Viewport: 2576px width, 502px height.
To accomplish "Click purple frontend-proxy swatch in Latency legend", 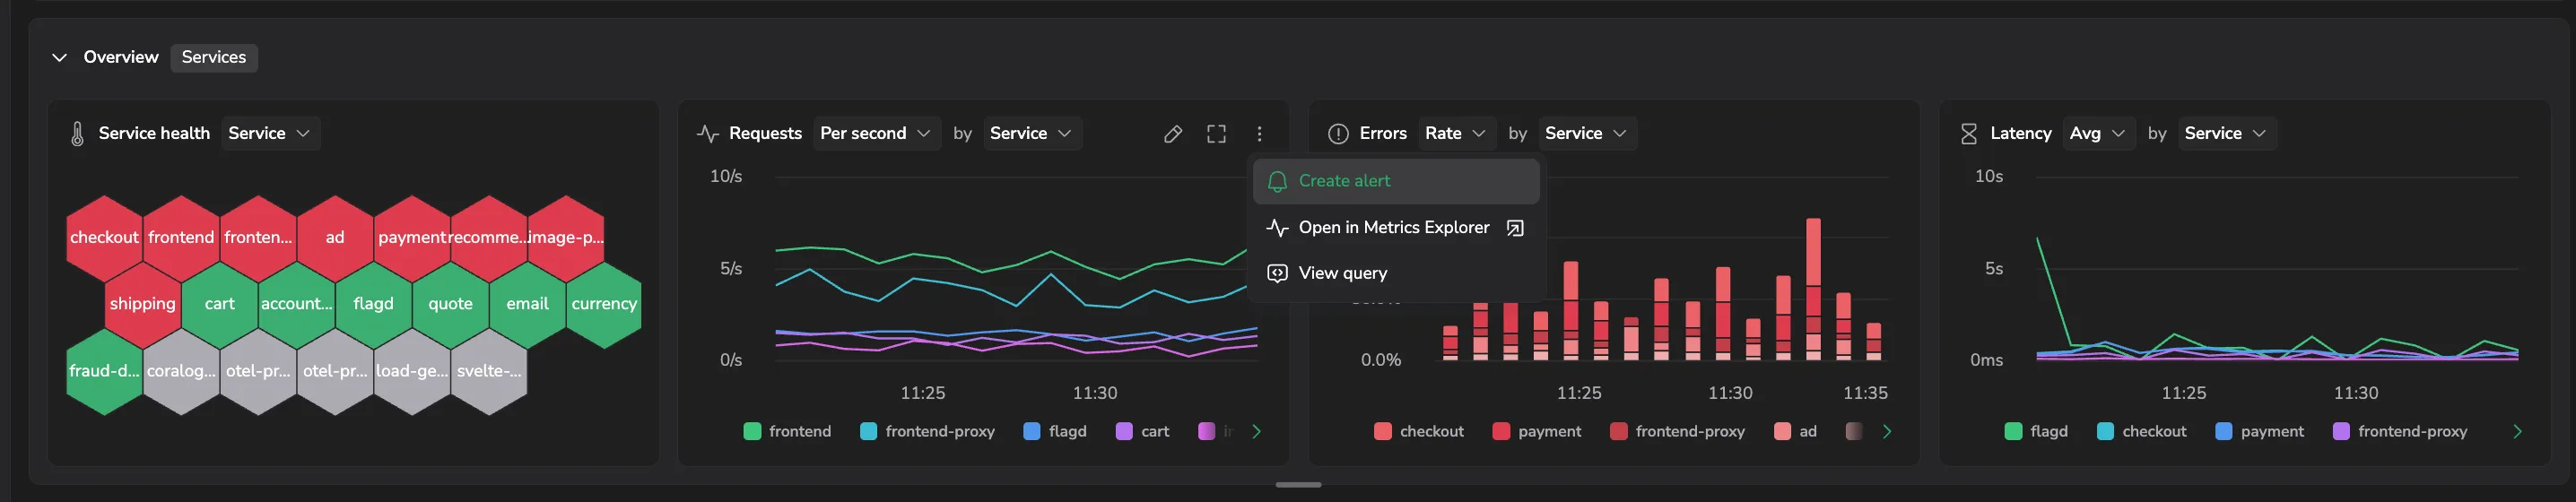I will click(x=2341, y=432).
